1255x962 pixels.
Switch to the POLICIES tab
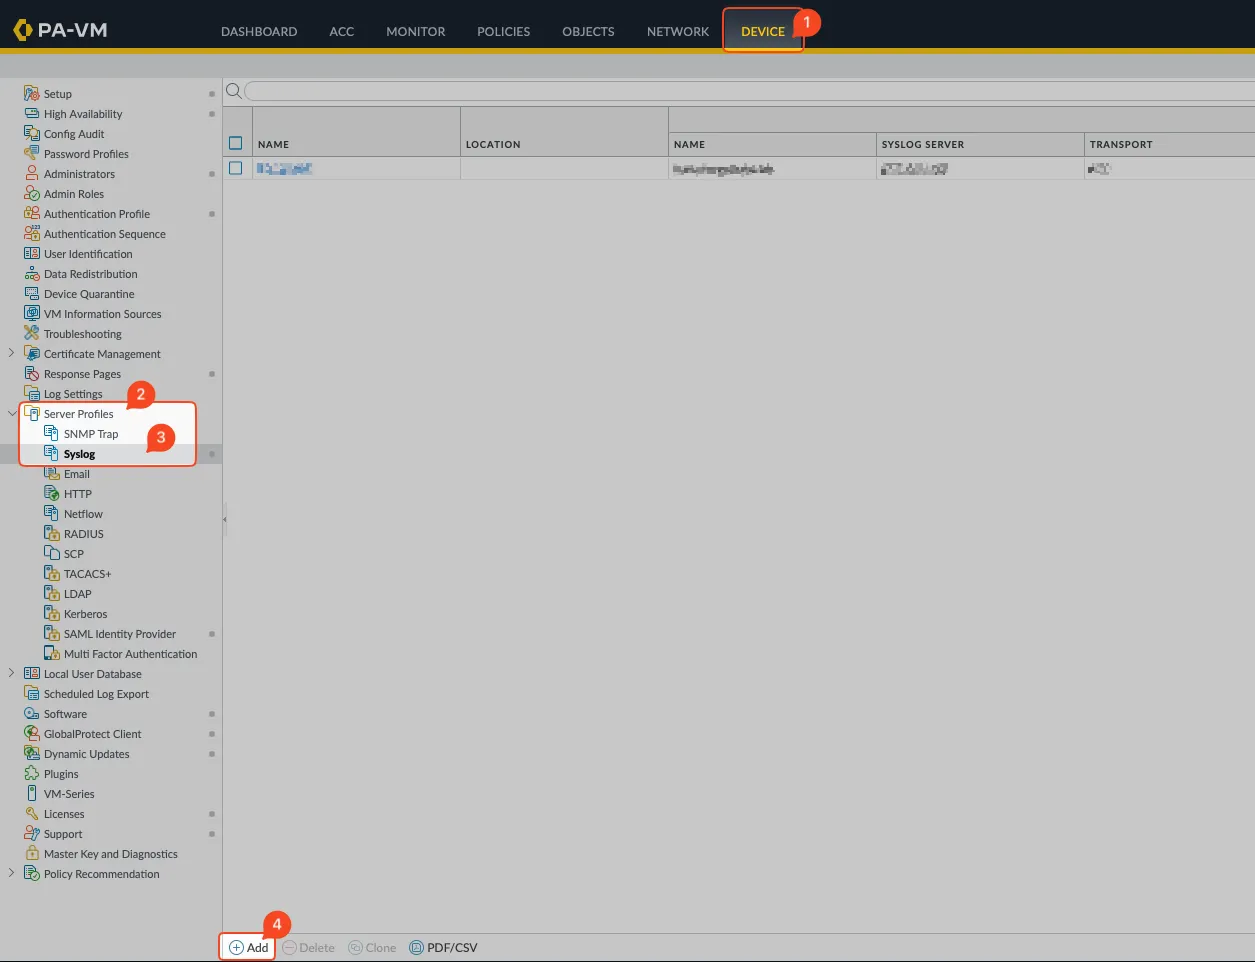click(503, 31)
